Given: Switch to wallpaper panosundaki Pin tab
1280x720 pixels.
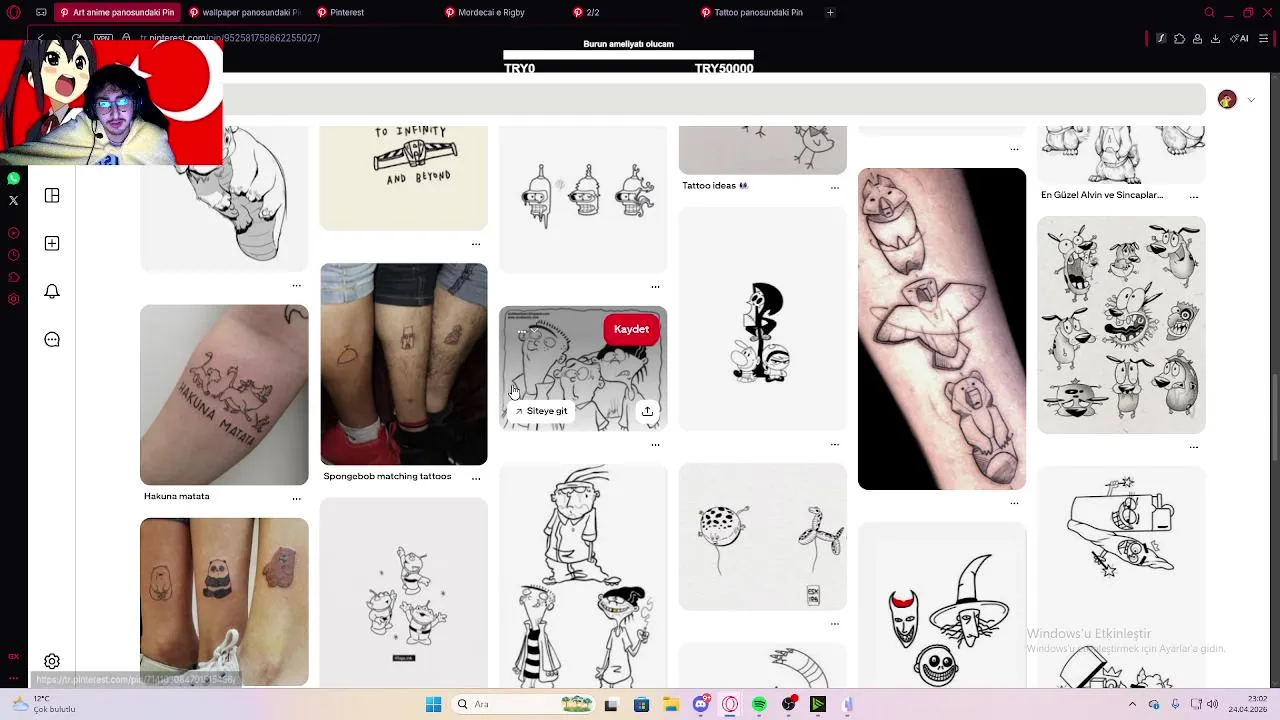Looking at the screenshot, I should [245, 13].
